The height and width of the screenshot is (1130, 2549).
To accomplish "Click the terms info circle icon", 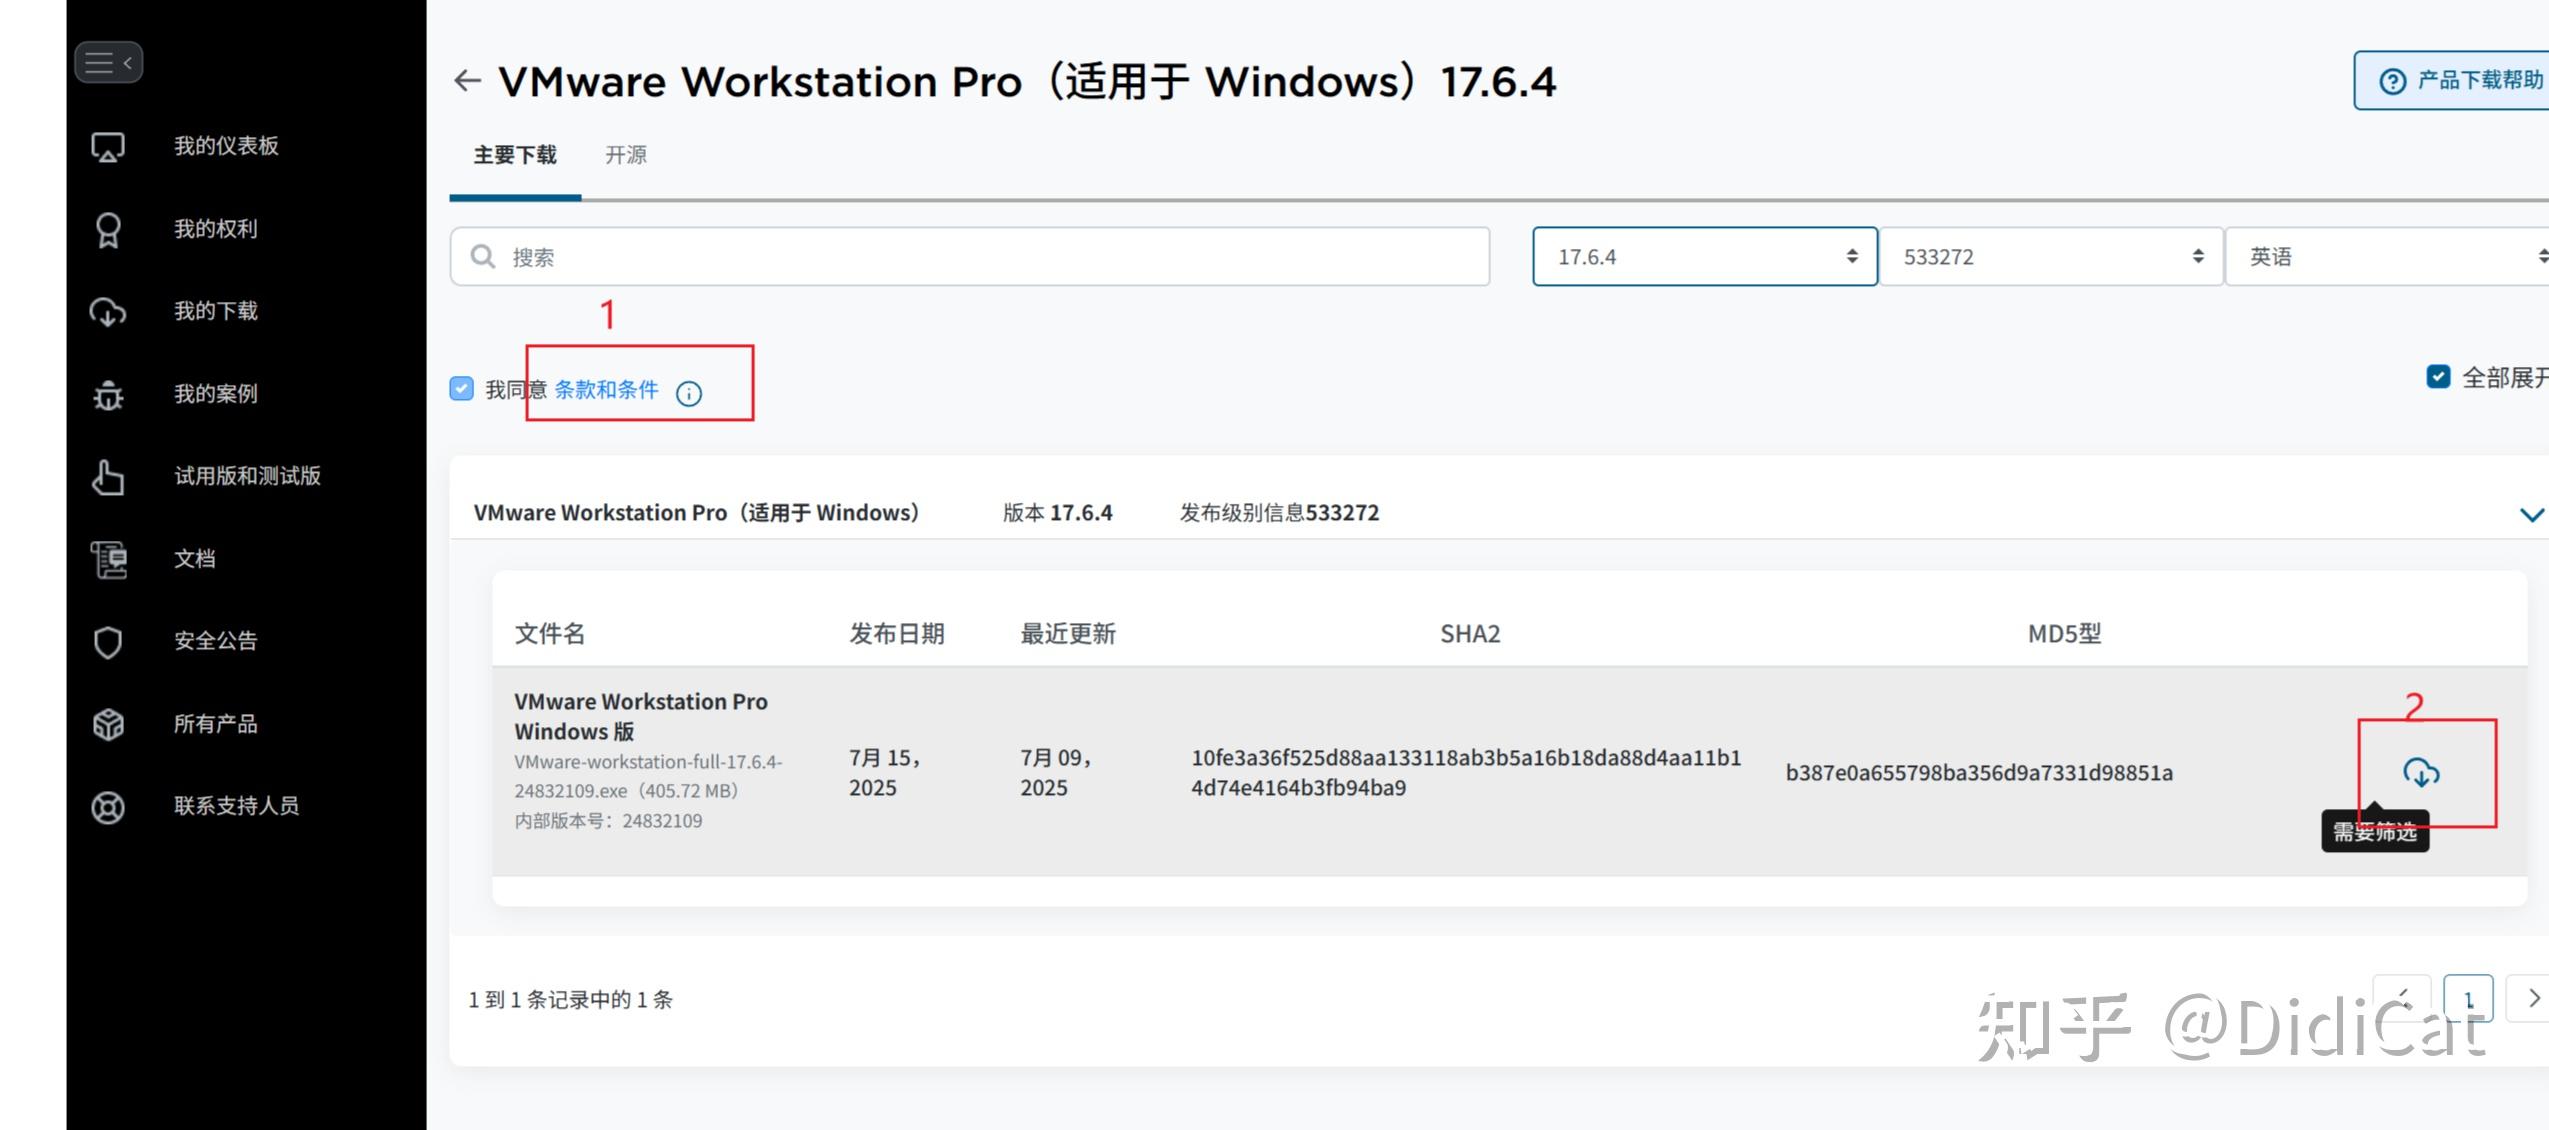I will tap(689, 393).
